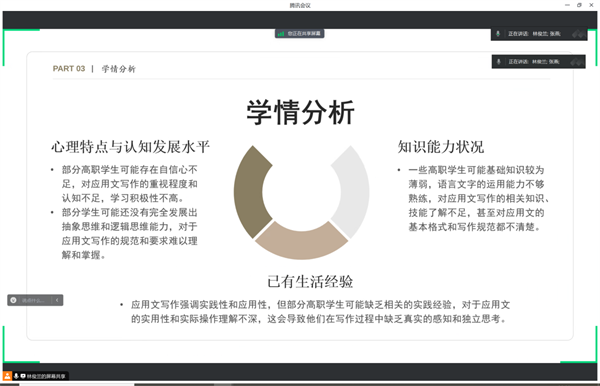Click 正在讲话 text in the upper speaking bar
Screen dimensions: 600x386
click(518, 34)
